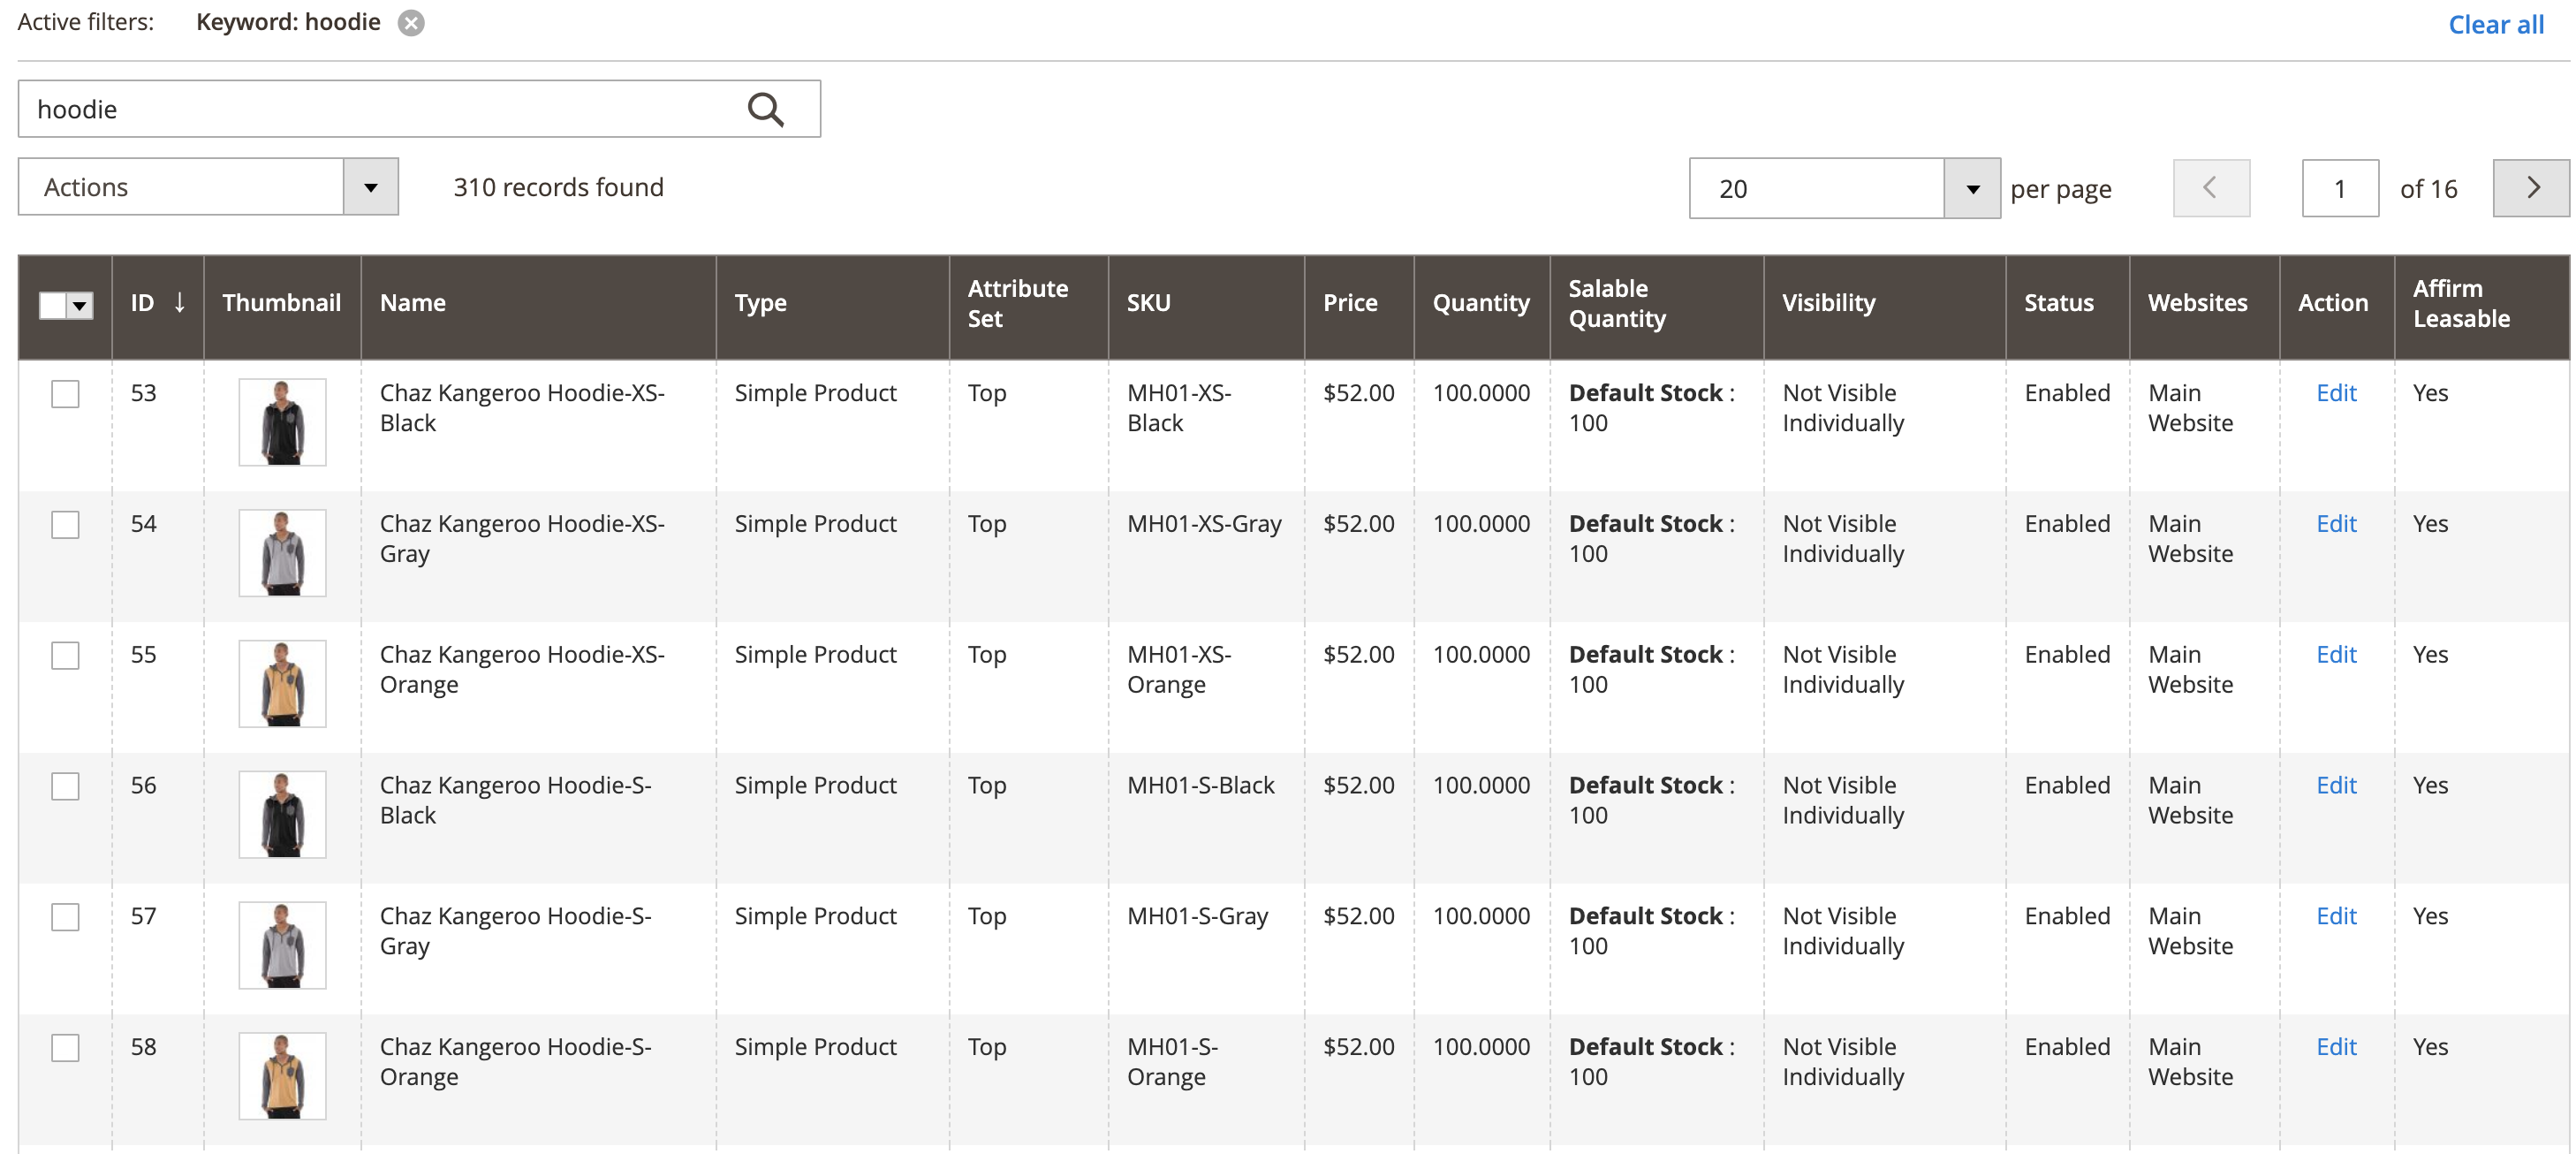Sort by the Name column header
The image size is (2576, 1154).
[413, 303]
